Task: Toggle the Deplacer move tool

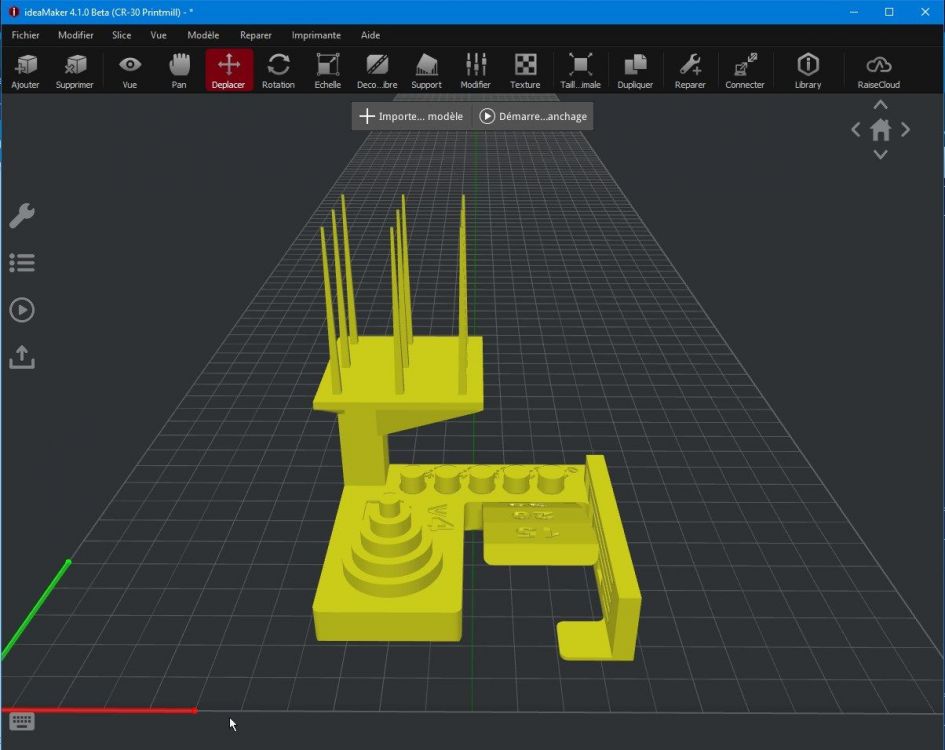Action: point(228,70)
